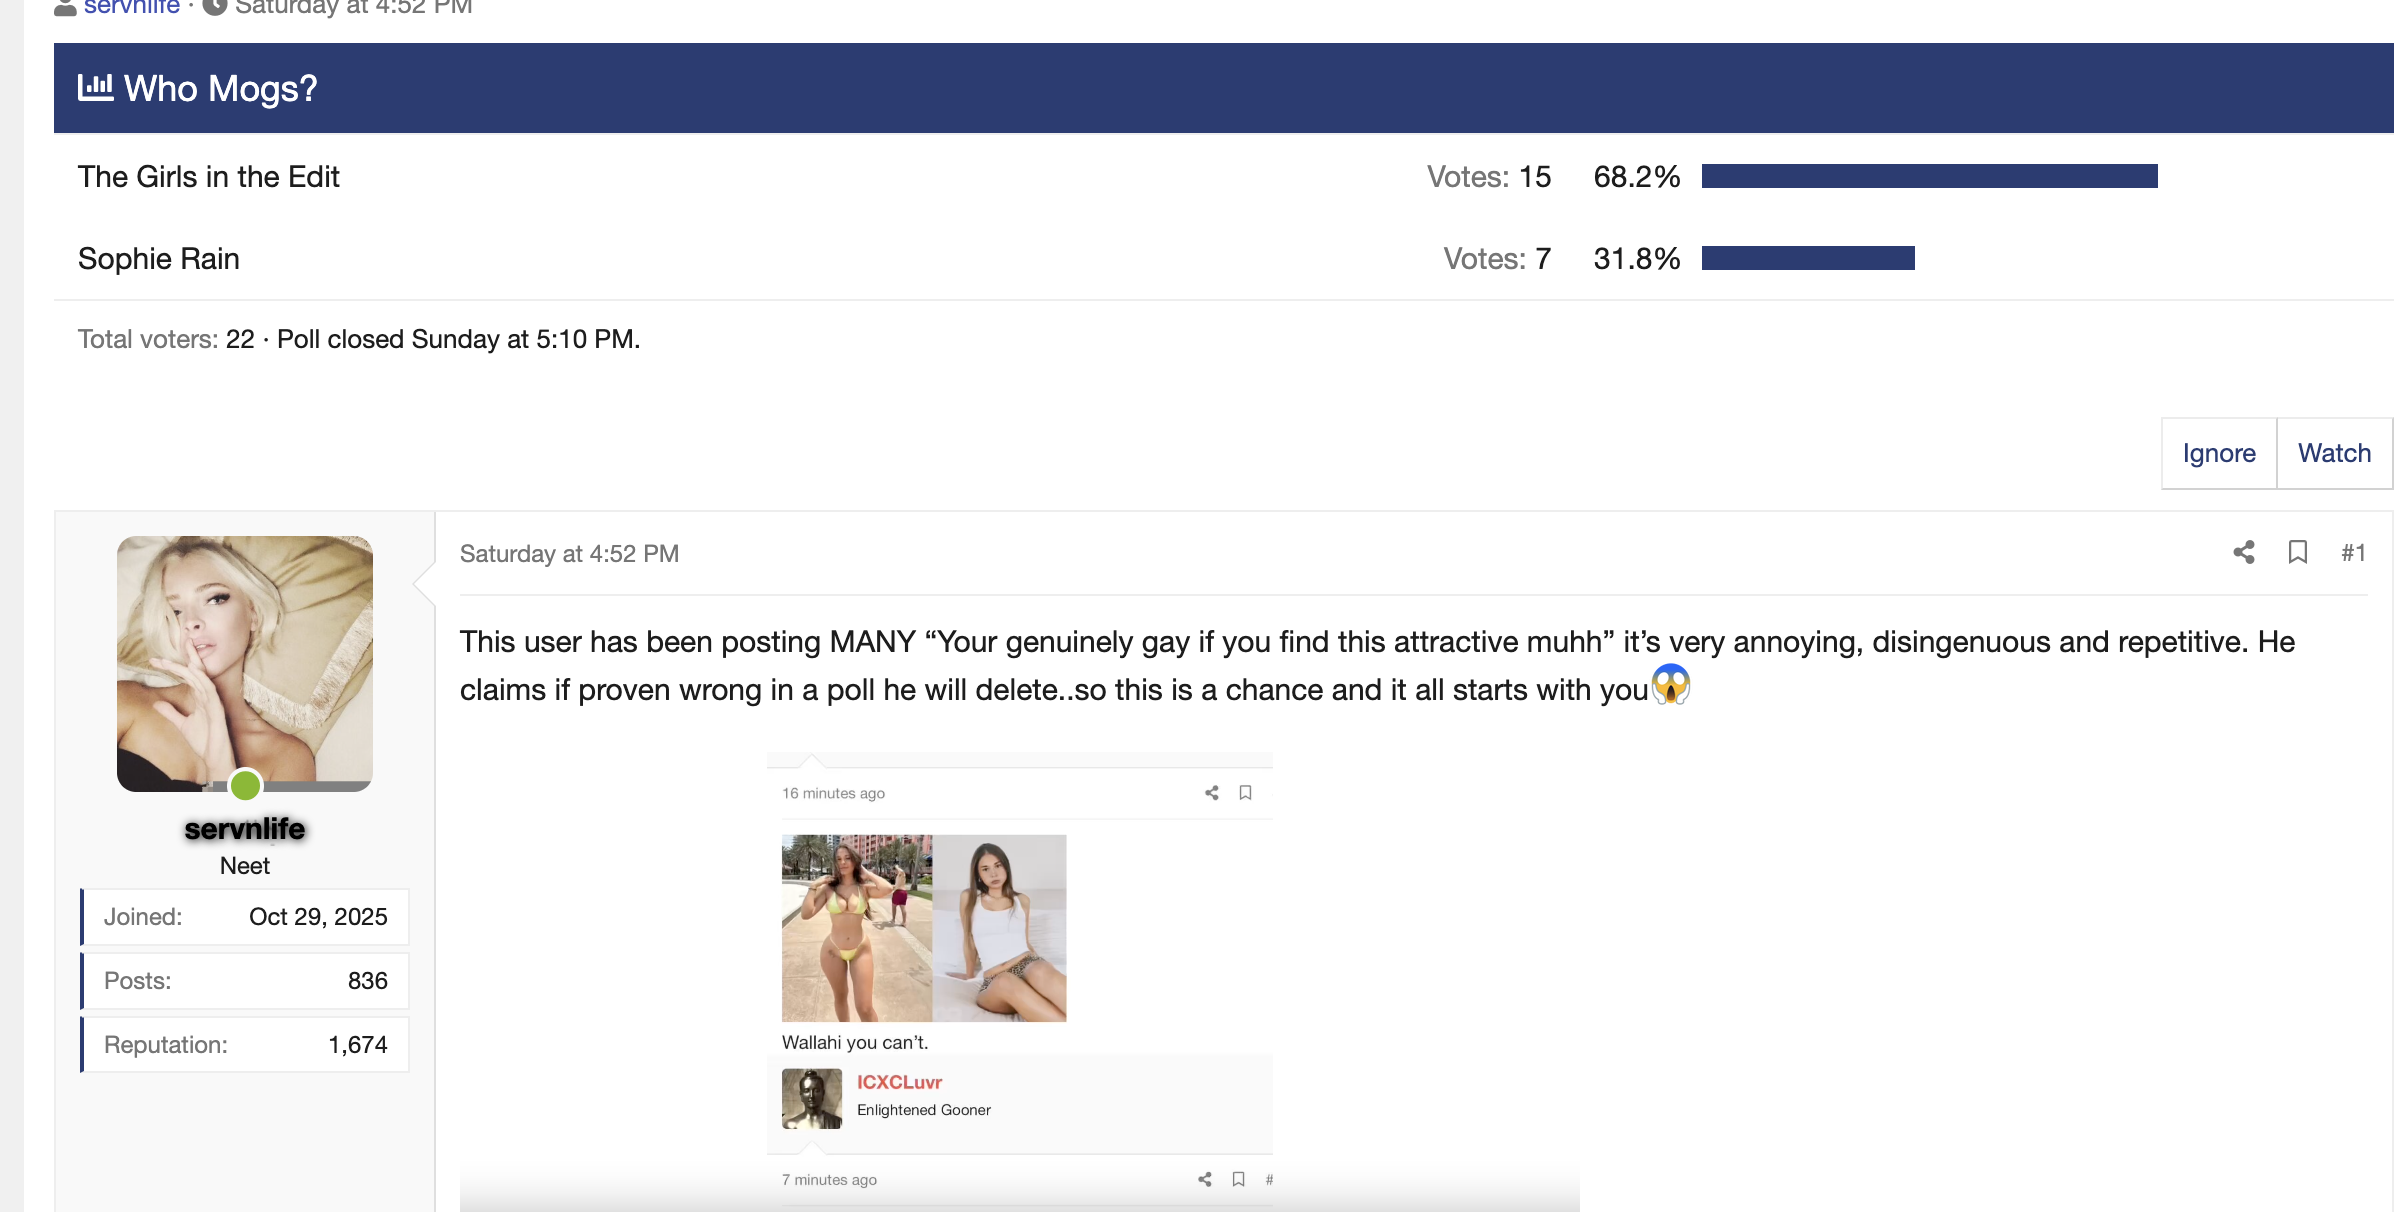Bookmark post #1 with the bookmark icon
This screenshot has height=1212, width=2402.
(2298, 552)
